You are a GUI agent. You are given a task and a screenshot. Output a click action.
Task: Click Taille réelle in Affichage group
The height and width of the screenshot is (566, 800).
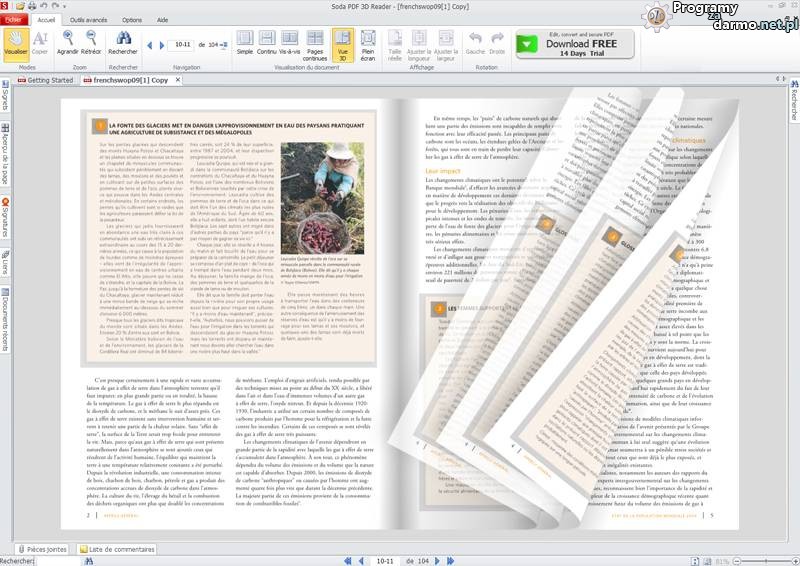[394, 45]
